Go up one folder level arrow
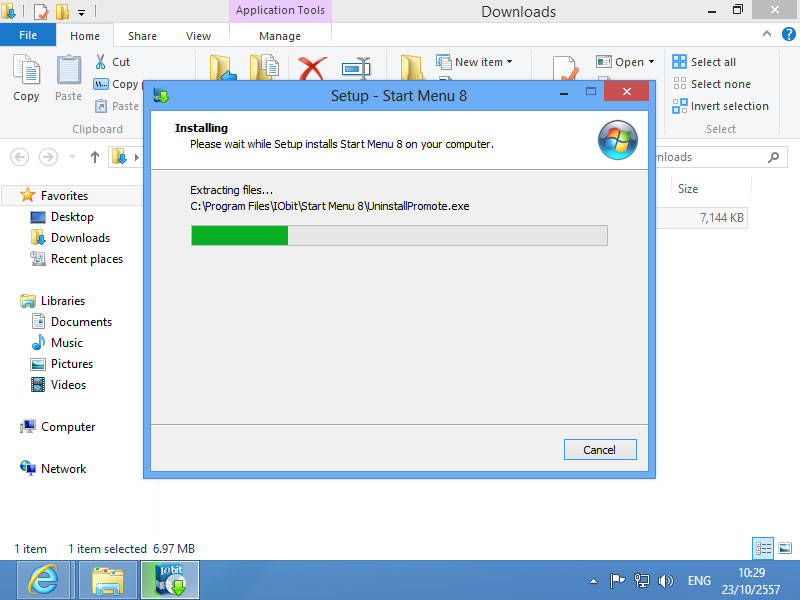The height and width of the screenshot is (600, 800). [x=94, y=157]
